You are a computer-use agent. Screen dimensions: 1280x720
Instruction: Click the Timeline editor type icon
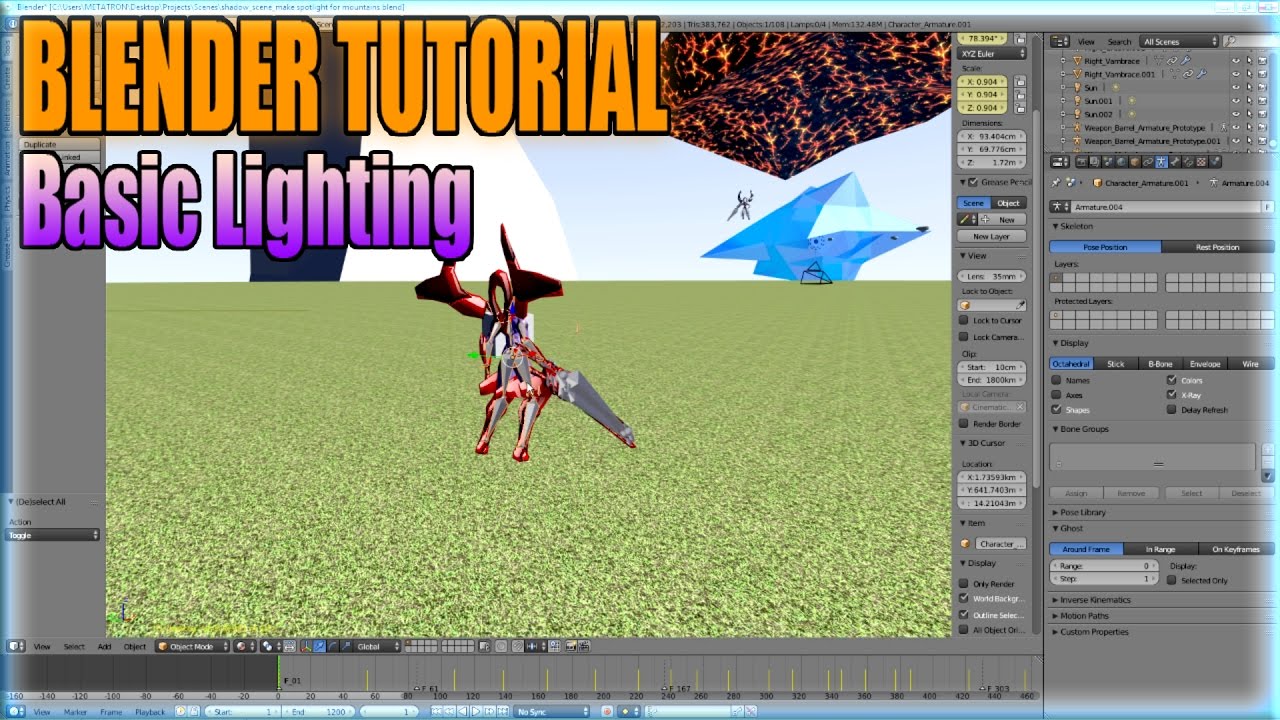pyautogui.click(x=16, y=711)
